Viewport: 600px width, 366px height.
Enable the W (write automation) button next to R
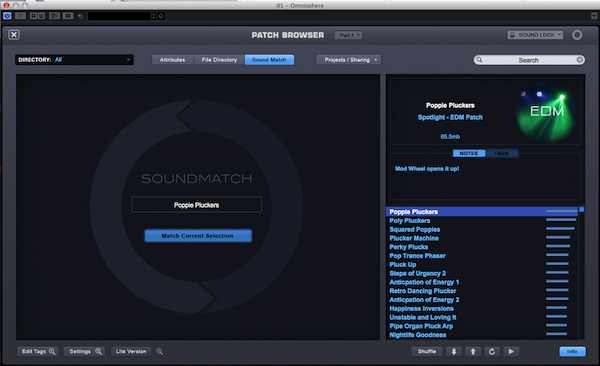click(x=41, y=16)
